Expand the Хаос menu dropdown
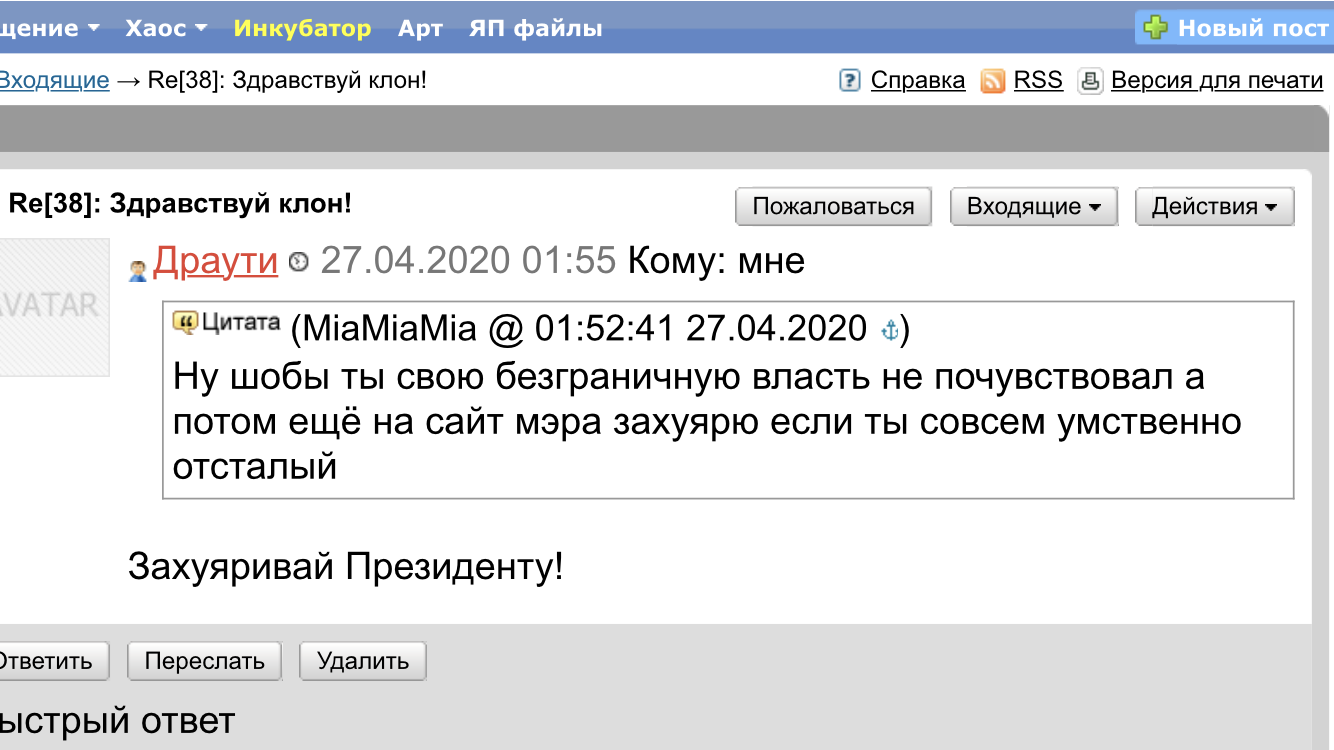 pos(166,28)
